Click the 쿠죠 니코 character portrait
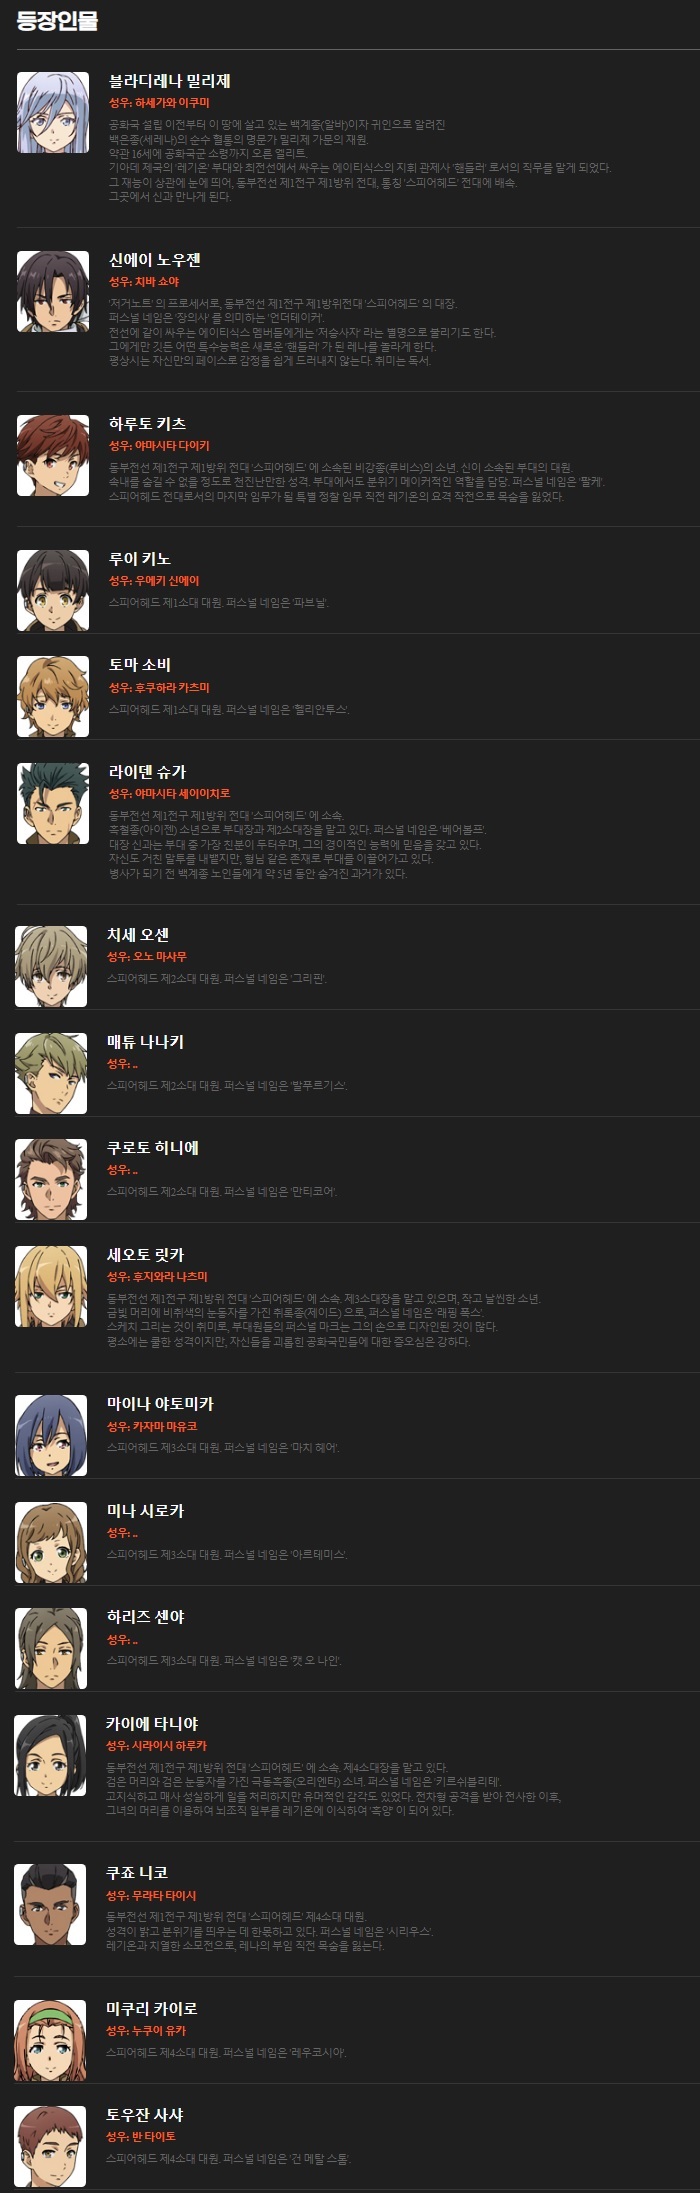Screen dimensions: 700x2193 point(50,1904)
